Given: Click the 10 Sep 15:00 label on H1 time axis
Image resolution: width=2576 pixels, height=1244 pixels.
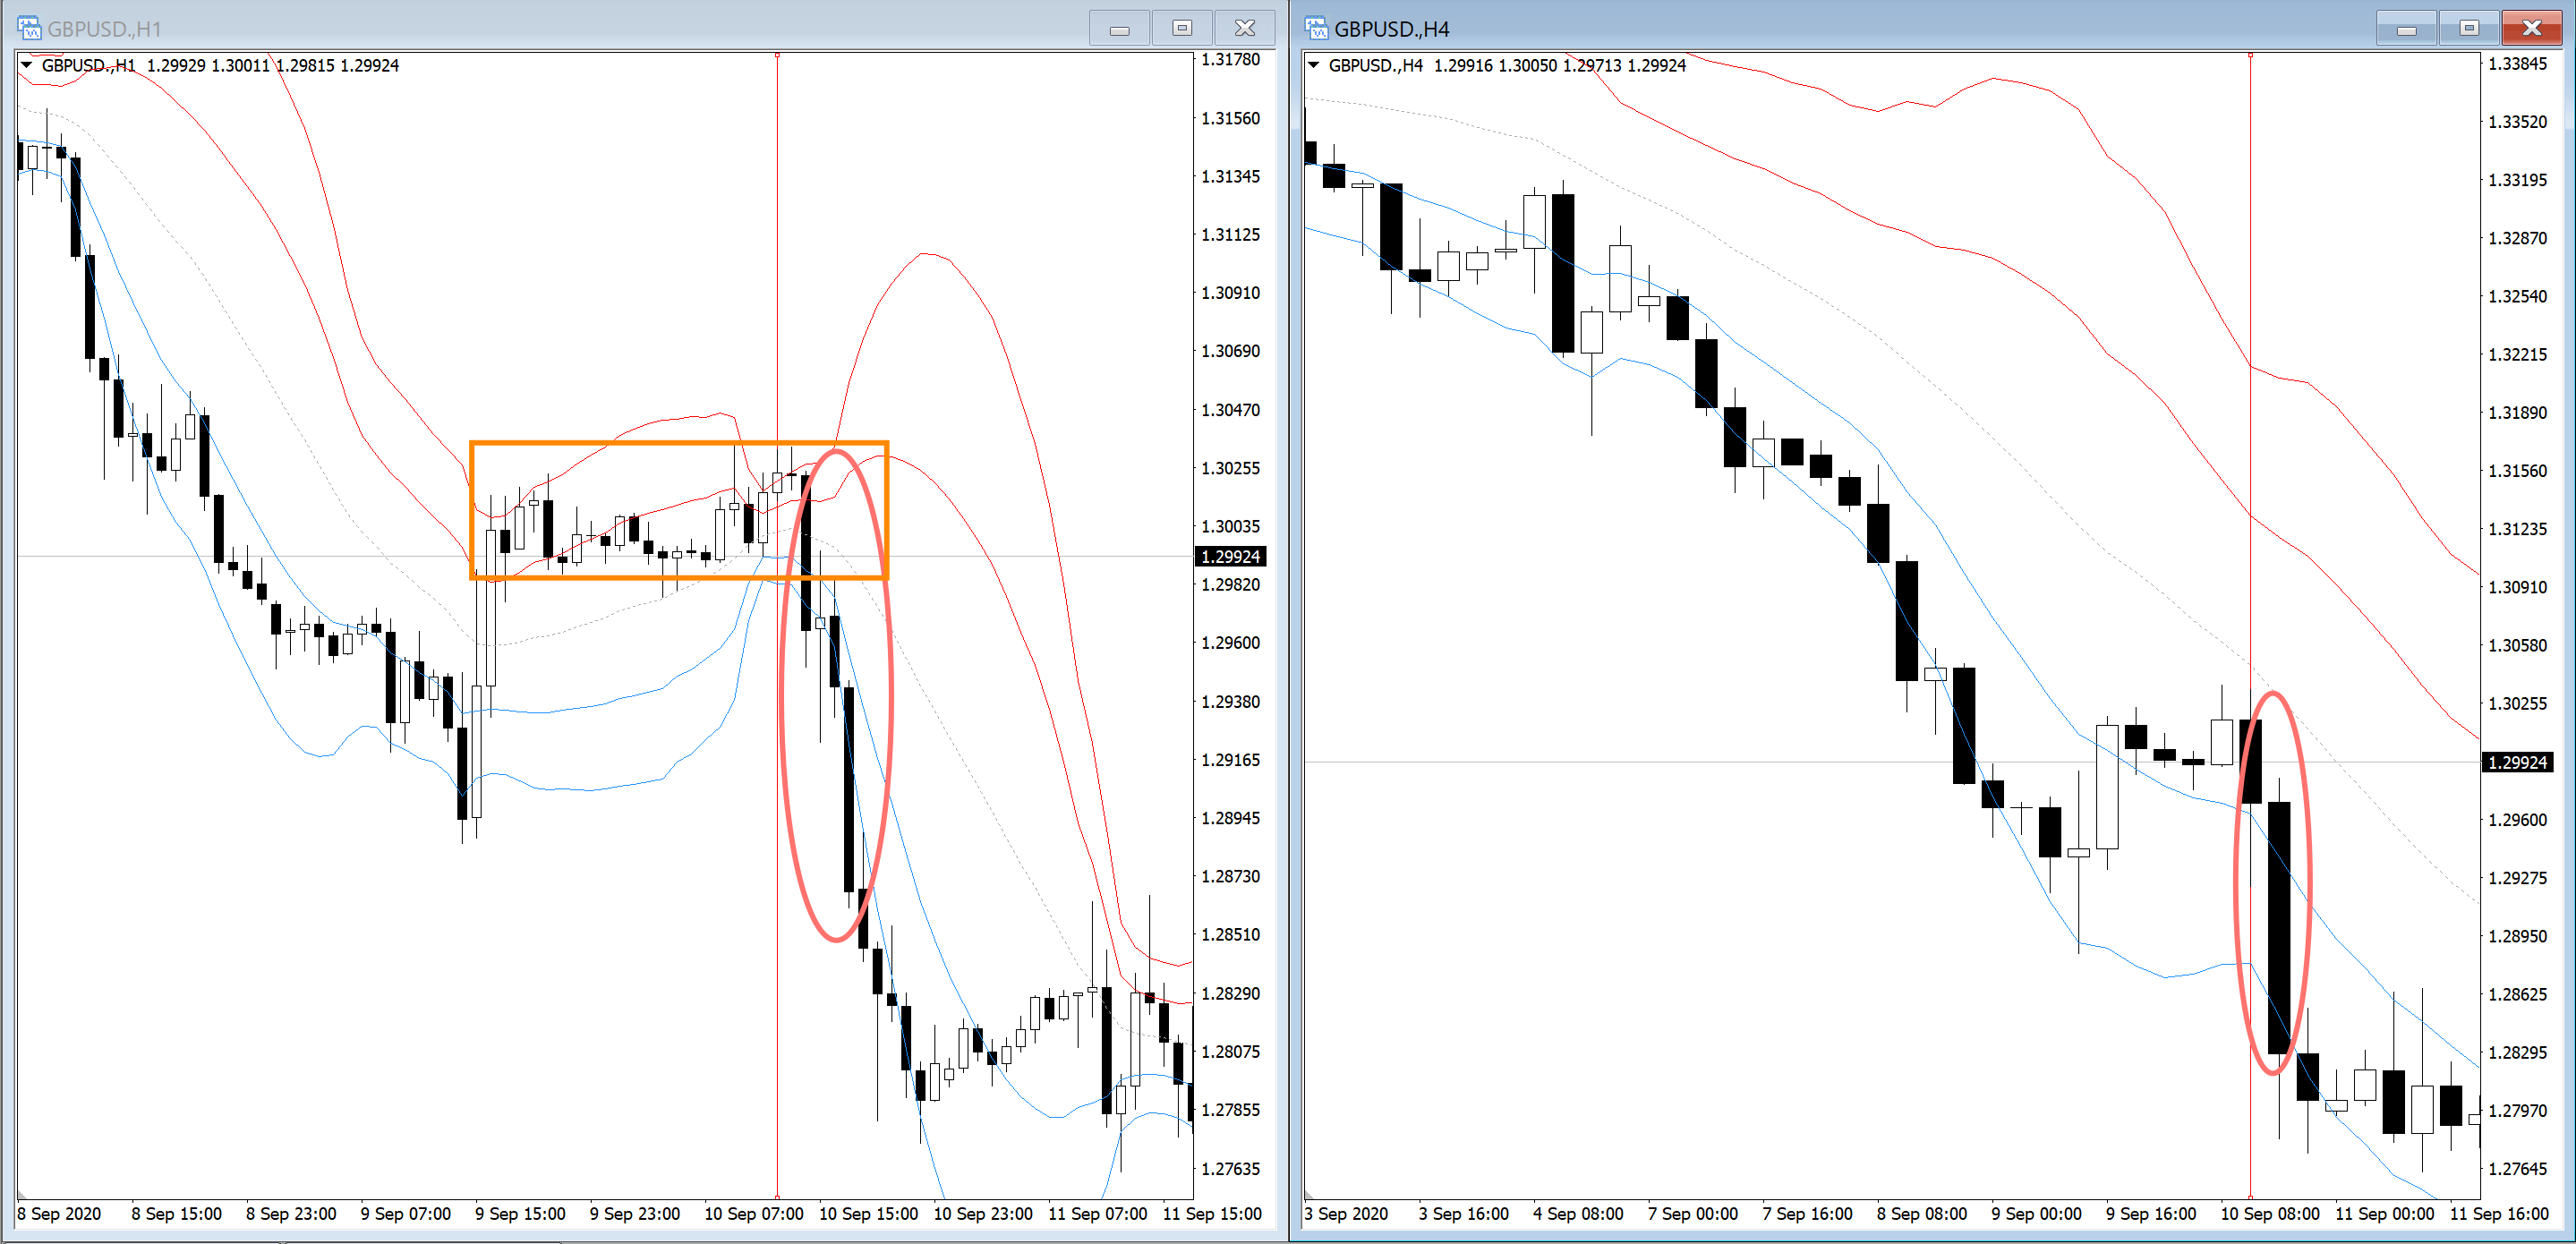Looking at the screenshot, I should point(868,1213).
